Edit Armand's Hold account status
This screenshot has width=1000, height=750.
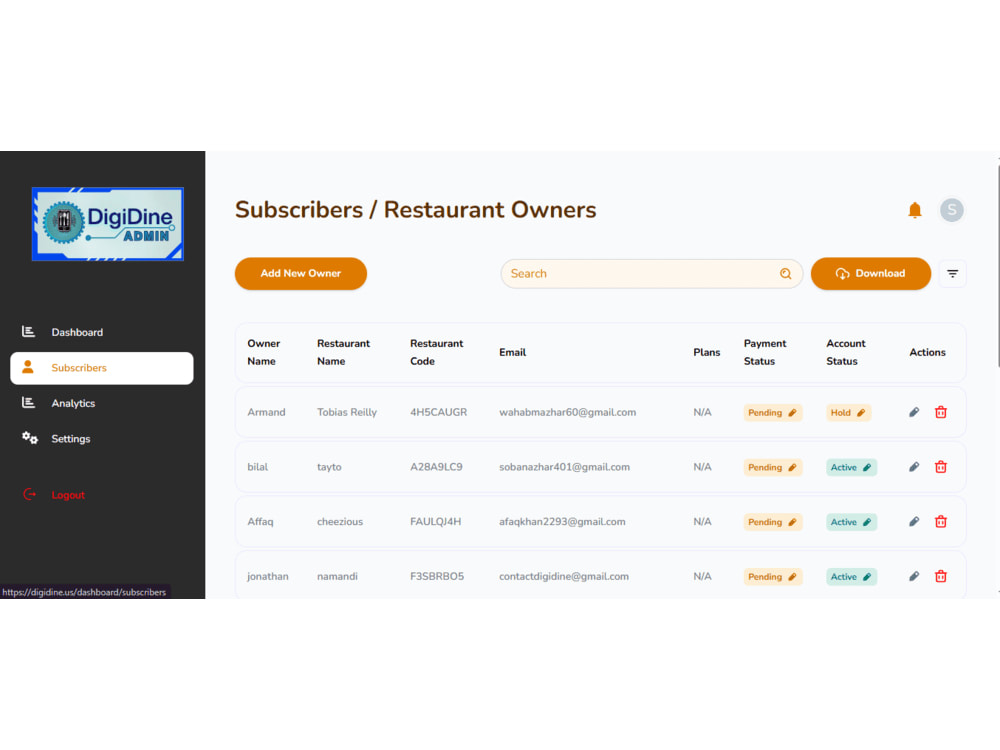point(848,413)
